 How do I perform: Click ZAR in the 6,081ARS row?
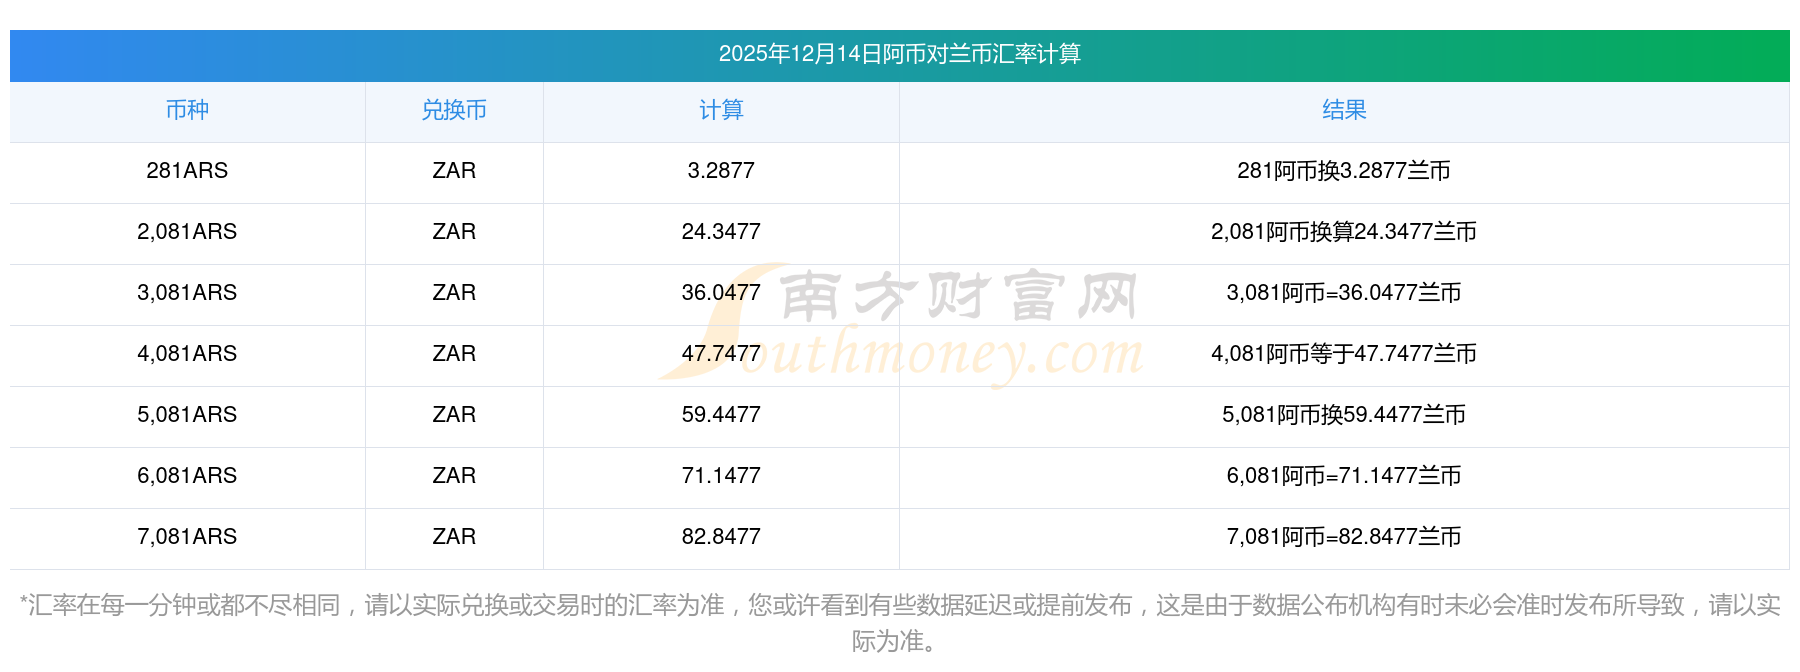click(x=454, y=476)
